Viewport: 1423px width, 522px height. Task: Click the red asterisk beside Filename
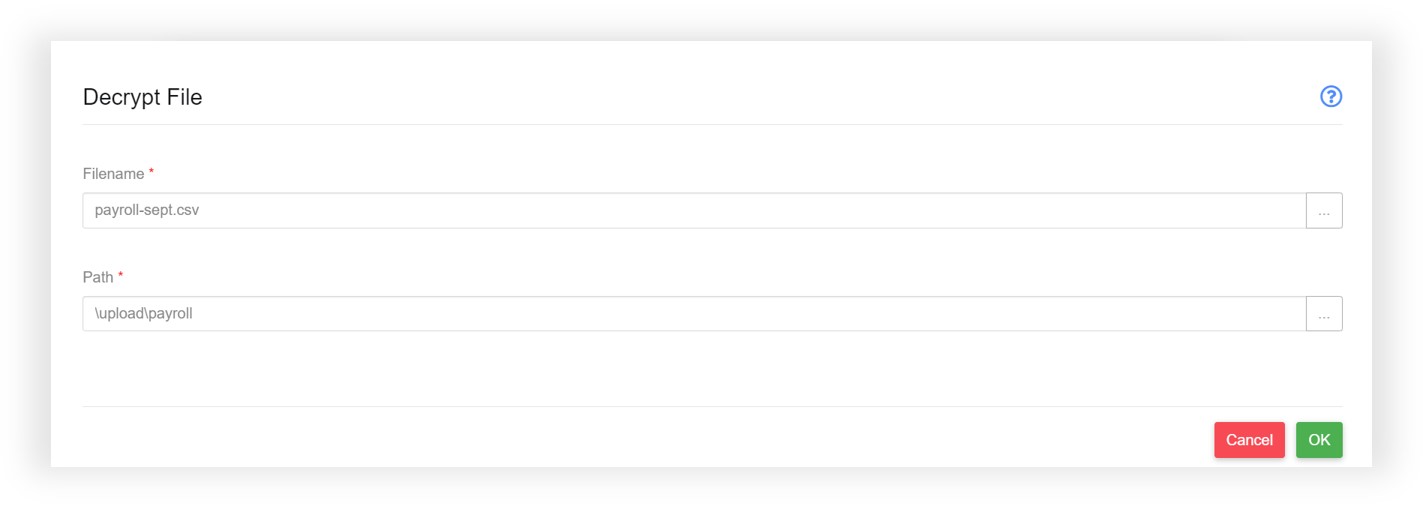pyautogui.click(x=151, y=172)
